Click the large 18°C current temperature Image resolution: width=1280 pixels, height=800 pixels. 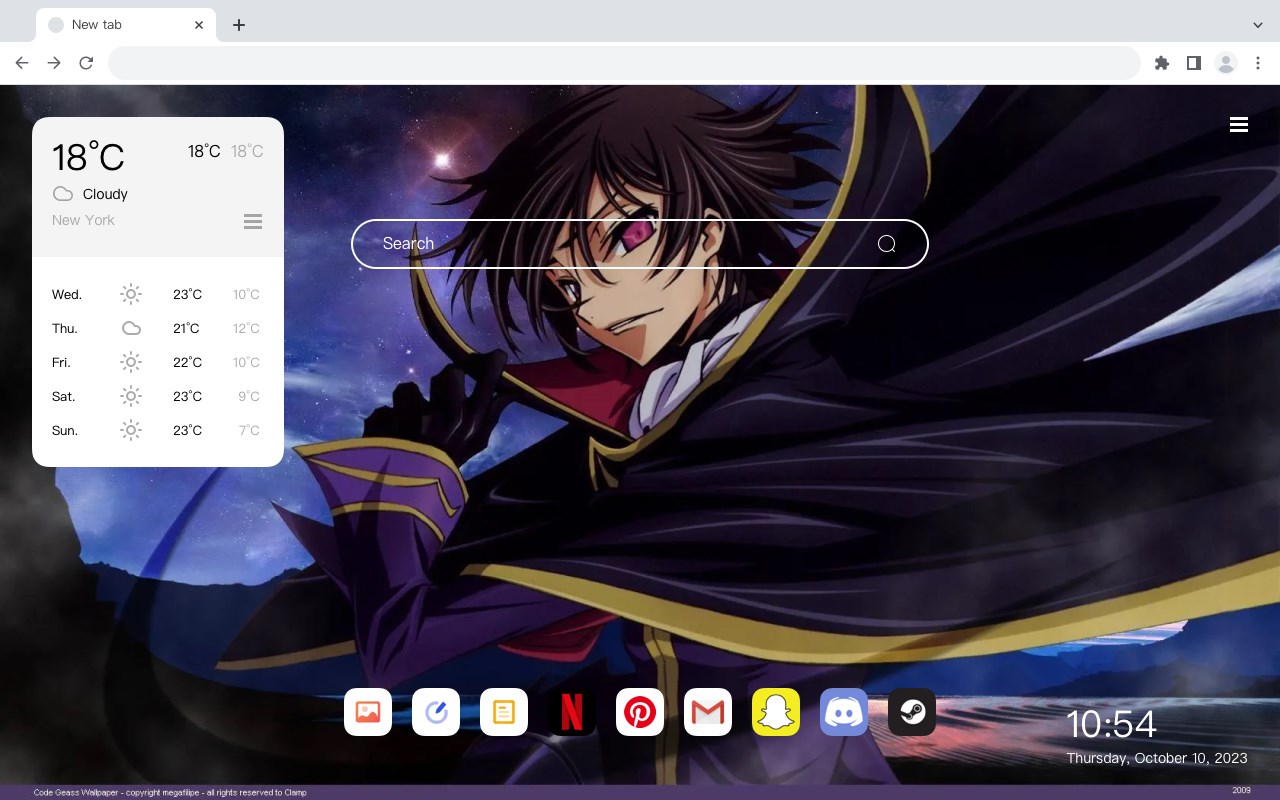tap(88, 157)
